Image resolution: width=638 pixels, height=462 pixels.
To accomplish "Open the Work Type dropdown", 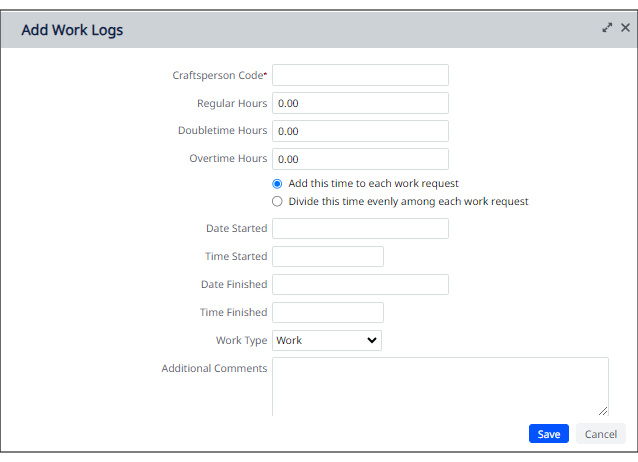I will coord(327,341).
